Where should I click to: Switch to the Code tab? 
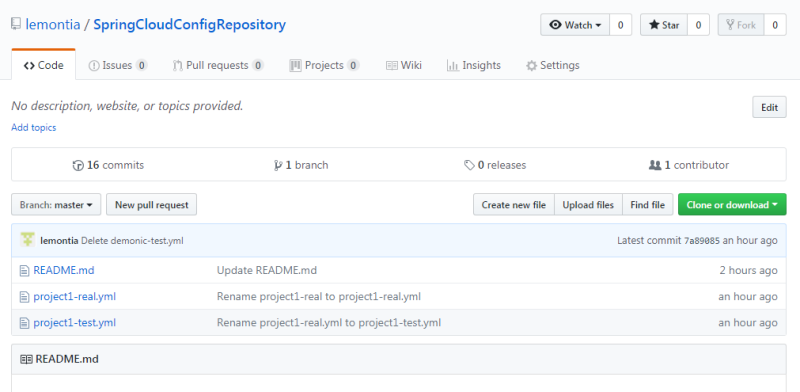(x=44, y=65)
